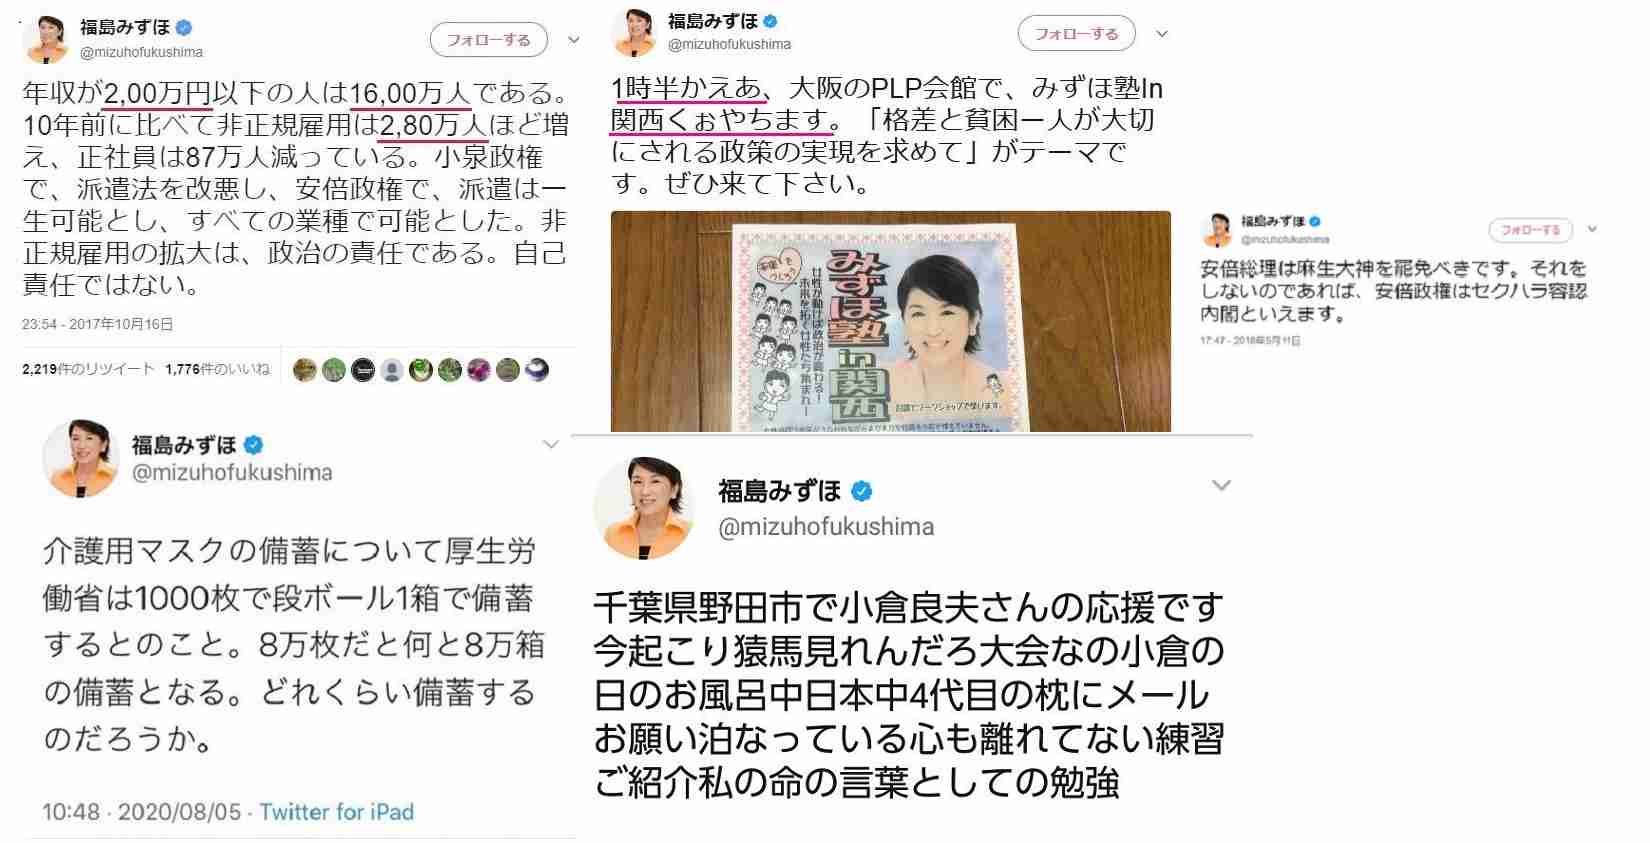The width and height of the screenshot is (1650, 843).
Task: Expand the chevron menu on the 千葉県野田市 tweet
Action: [1221, 485]
